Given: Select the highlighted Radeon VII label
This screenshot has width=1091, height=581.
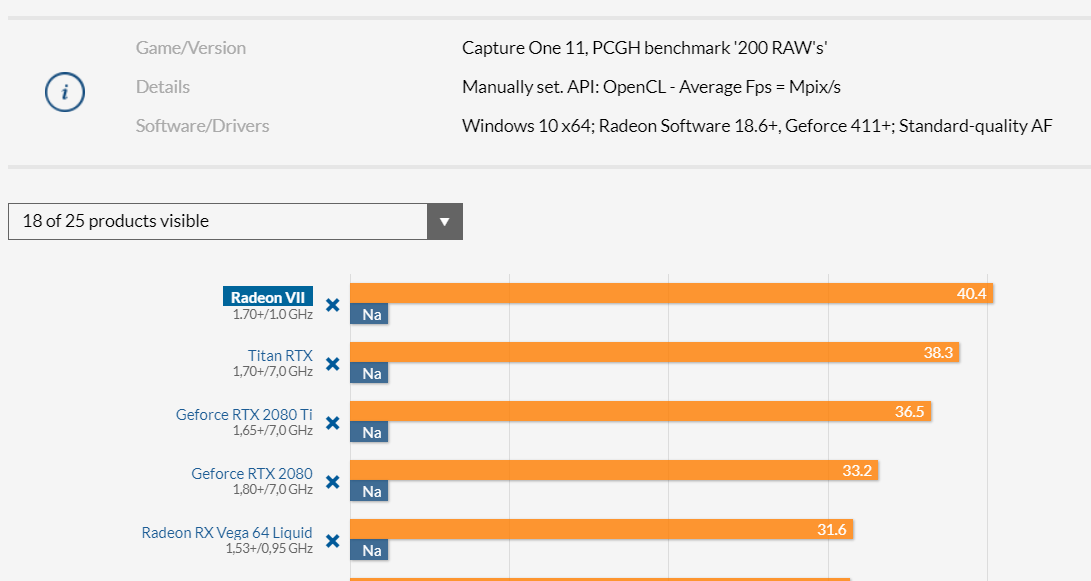Looking at the screenshot, I should 267,297.
